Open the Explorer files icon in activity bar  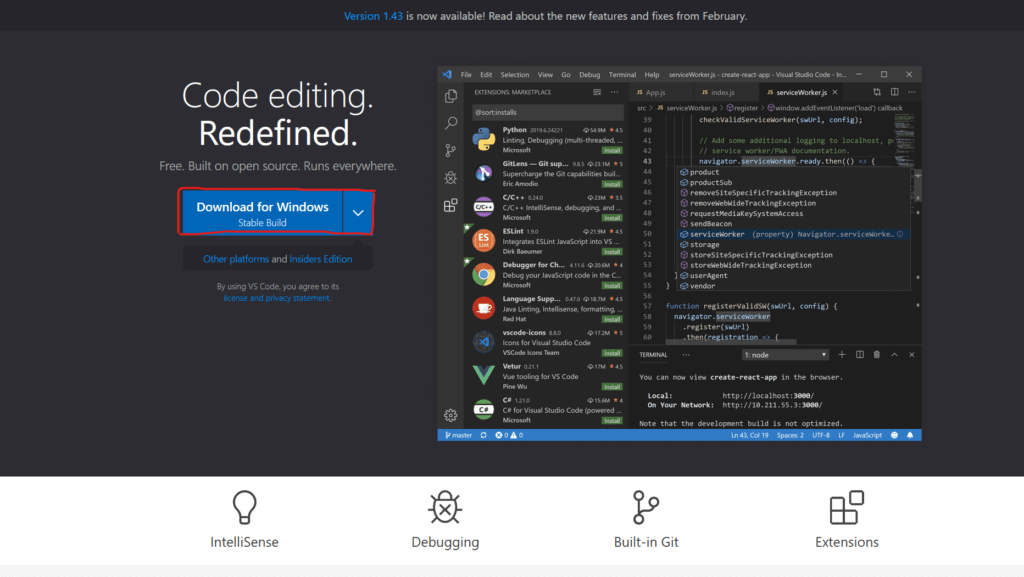click(451, 96)
